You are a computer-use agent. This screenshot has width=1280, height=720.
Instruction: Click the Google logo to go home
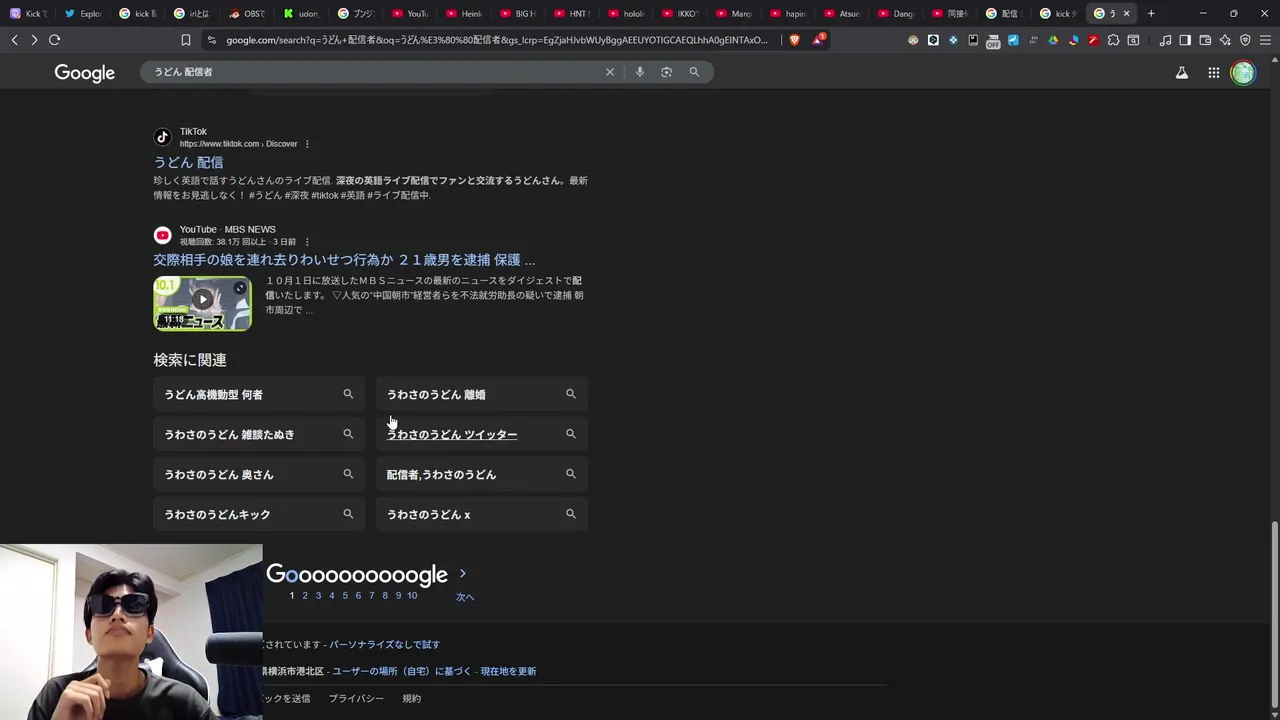(x=85, y=73)
